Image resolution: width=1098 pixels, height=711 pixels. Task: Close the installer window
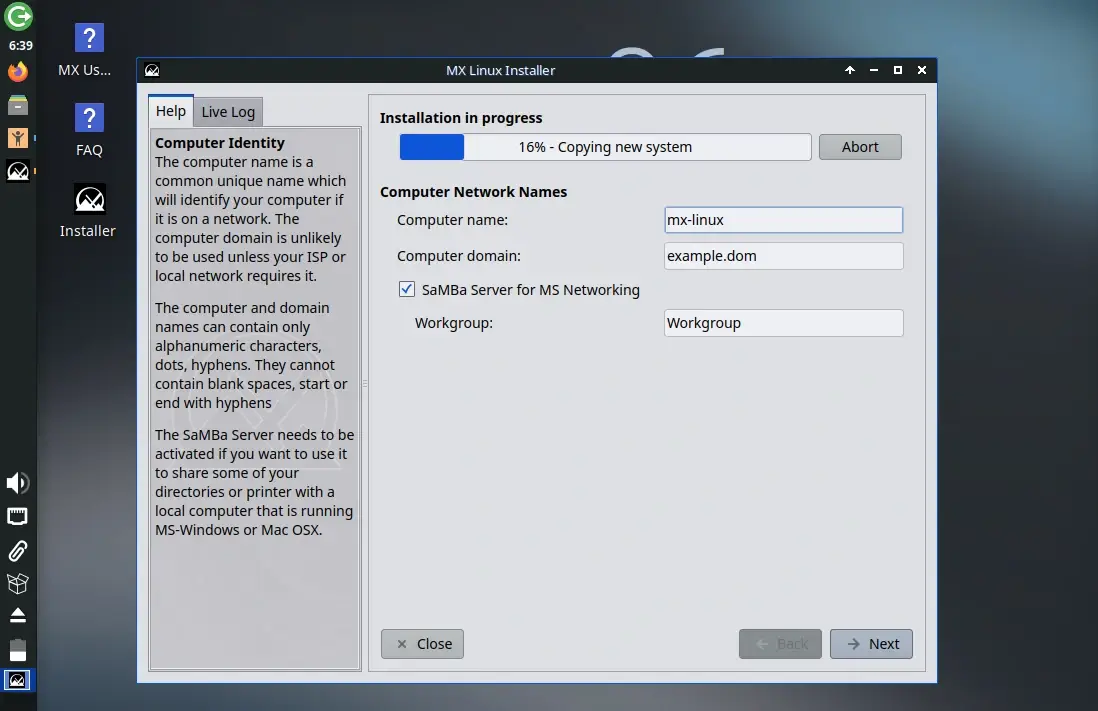(422, 644)
